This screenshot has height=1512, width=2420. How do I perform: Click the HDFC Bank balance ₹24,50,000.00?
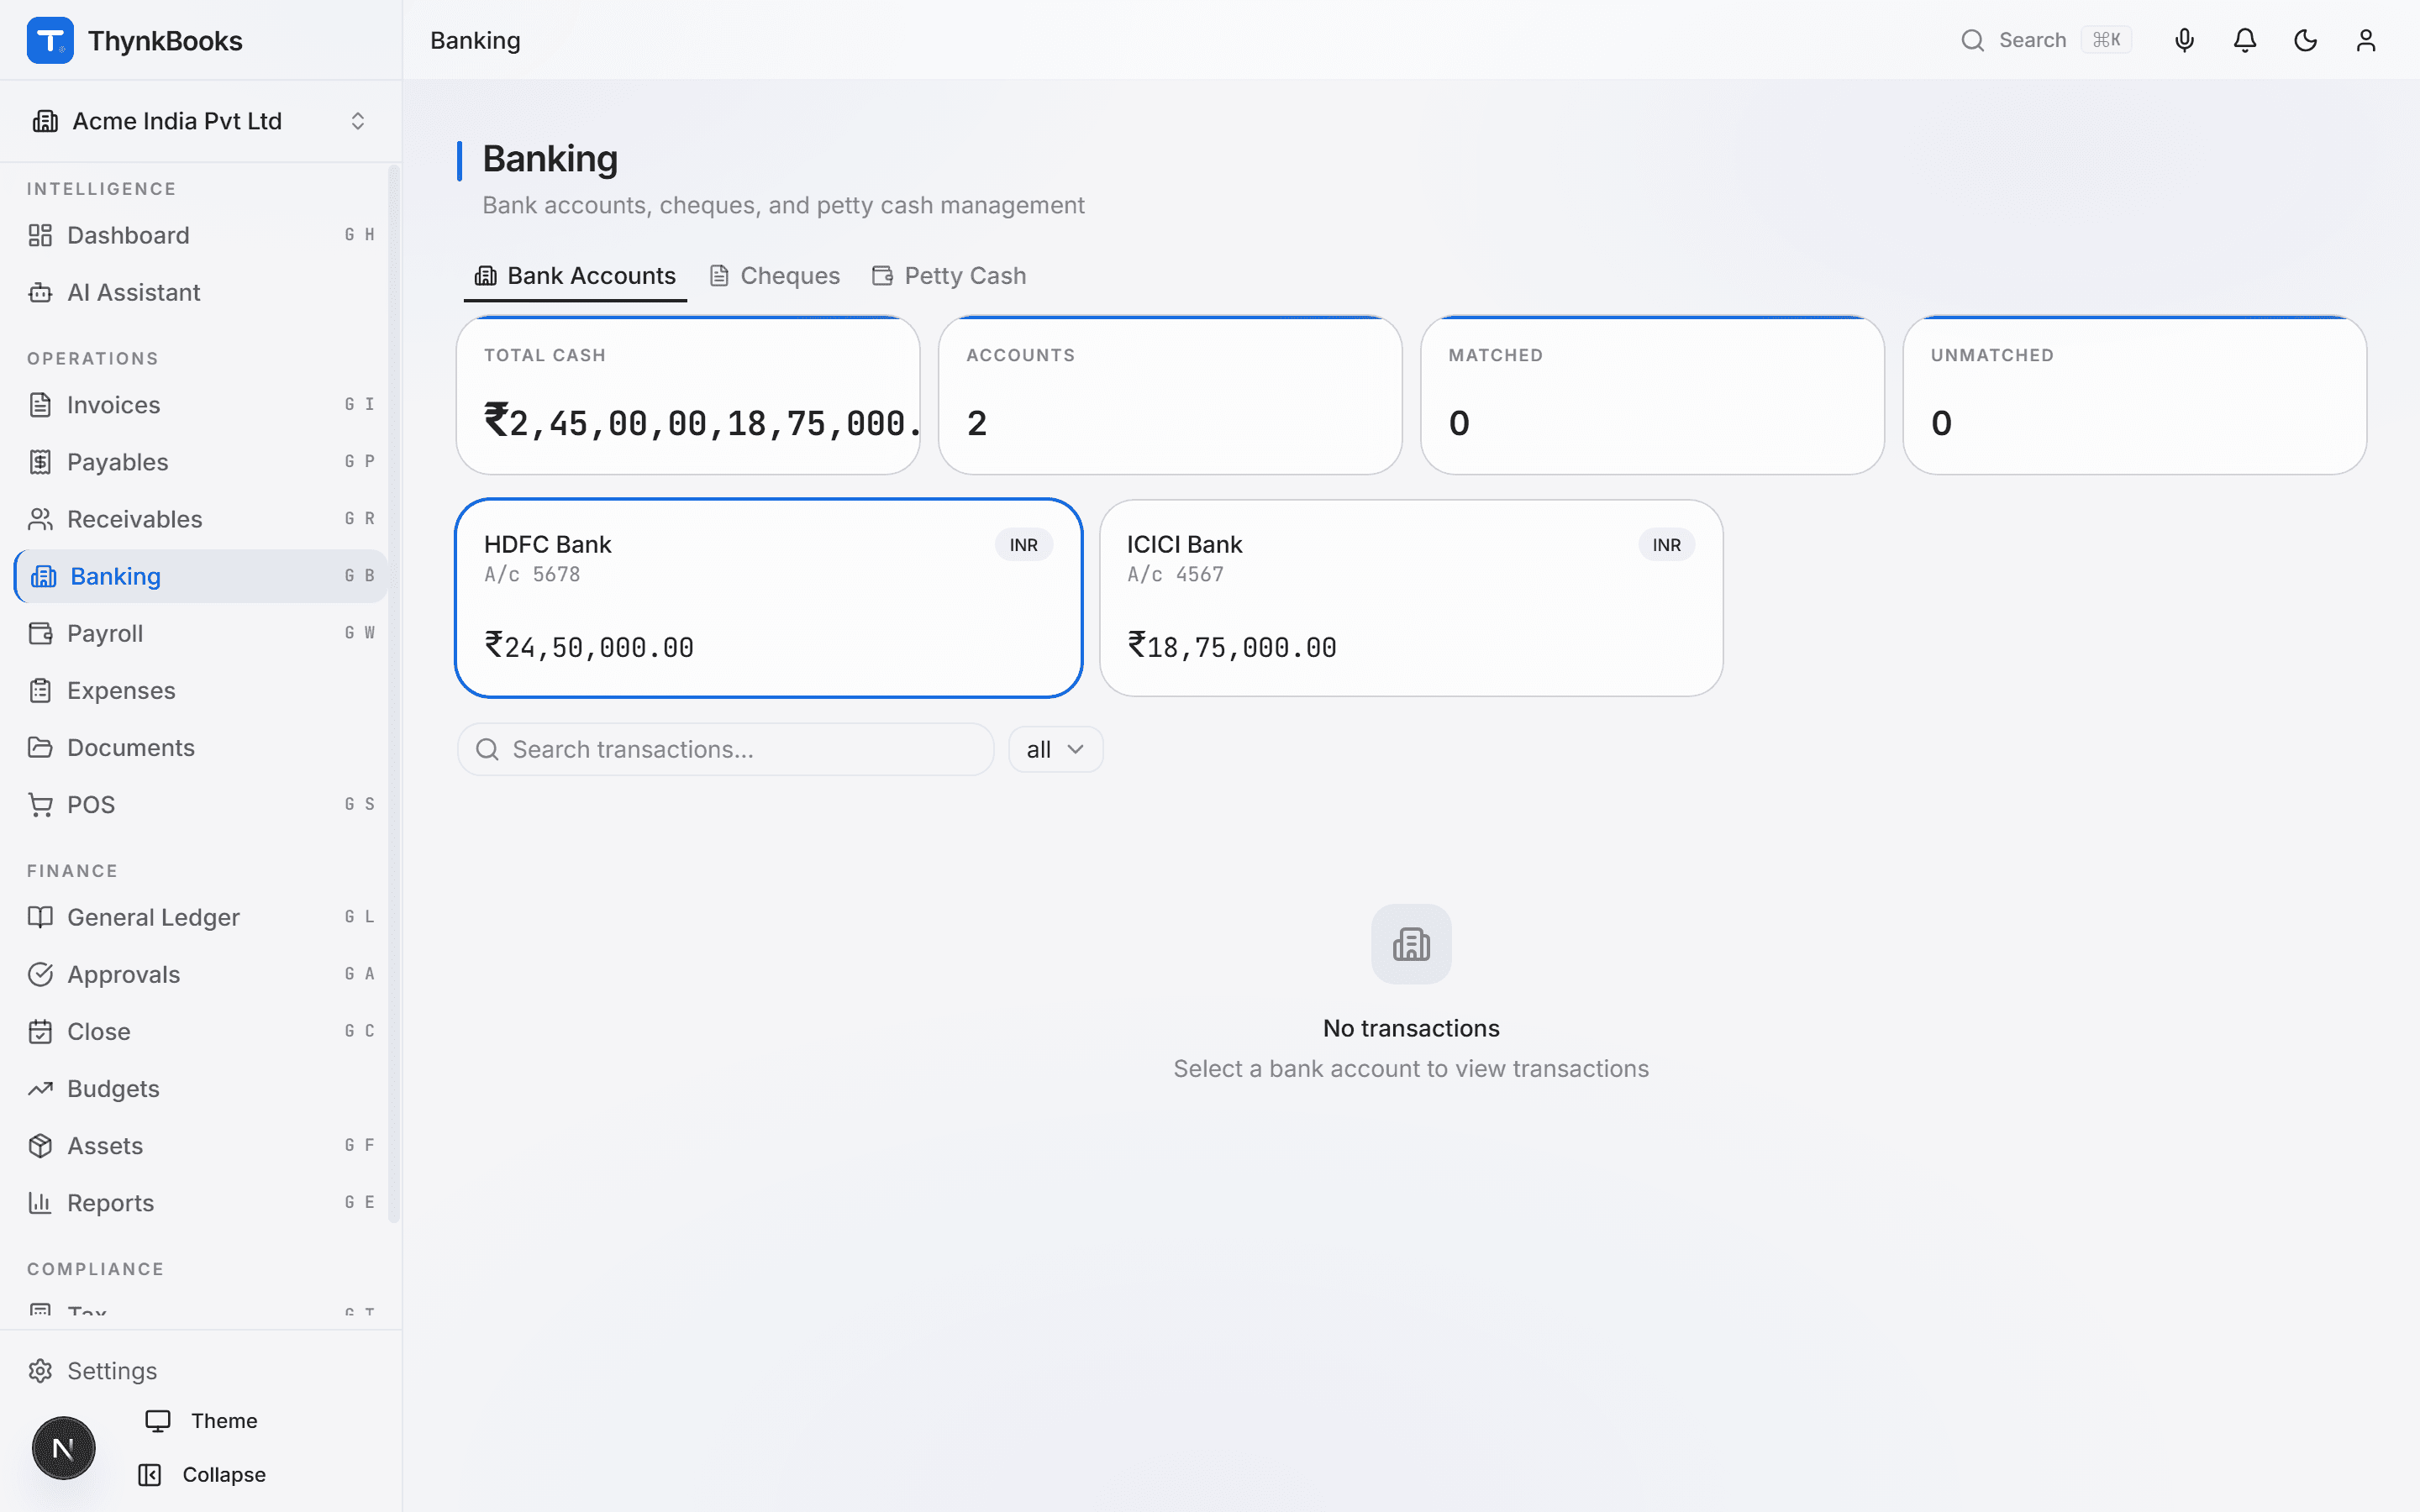[589, 646]
